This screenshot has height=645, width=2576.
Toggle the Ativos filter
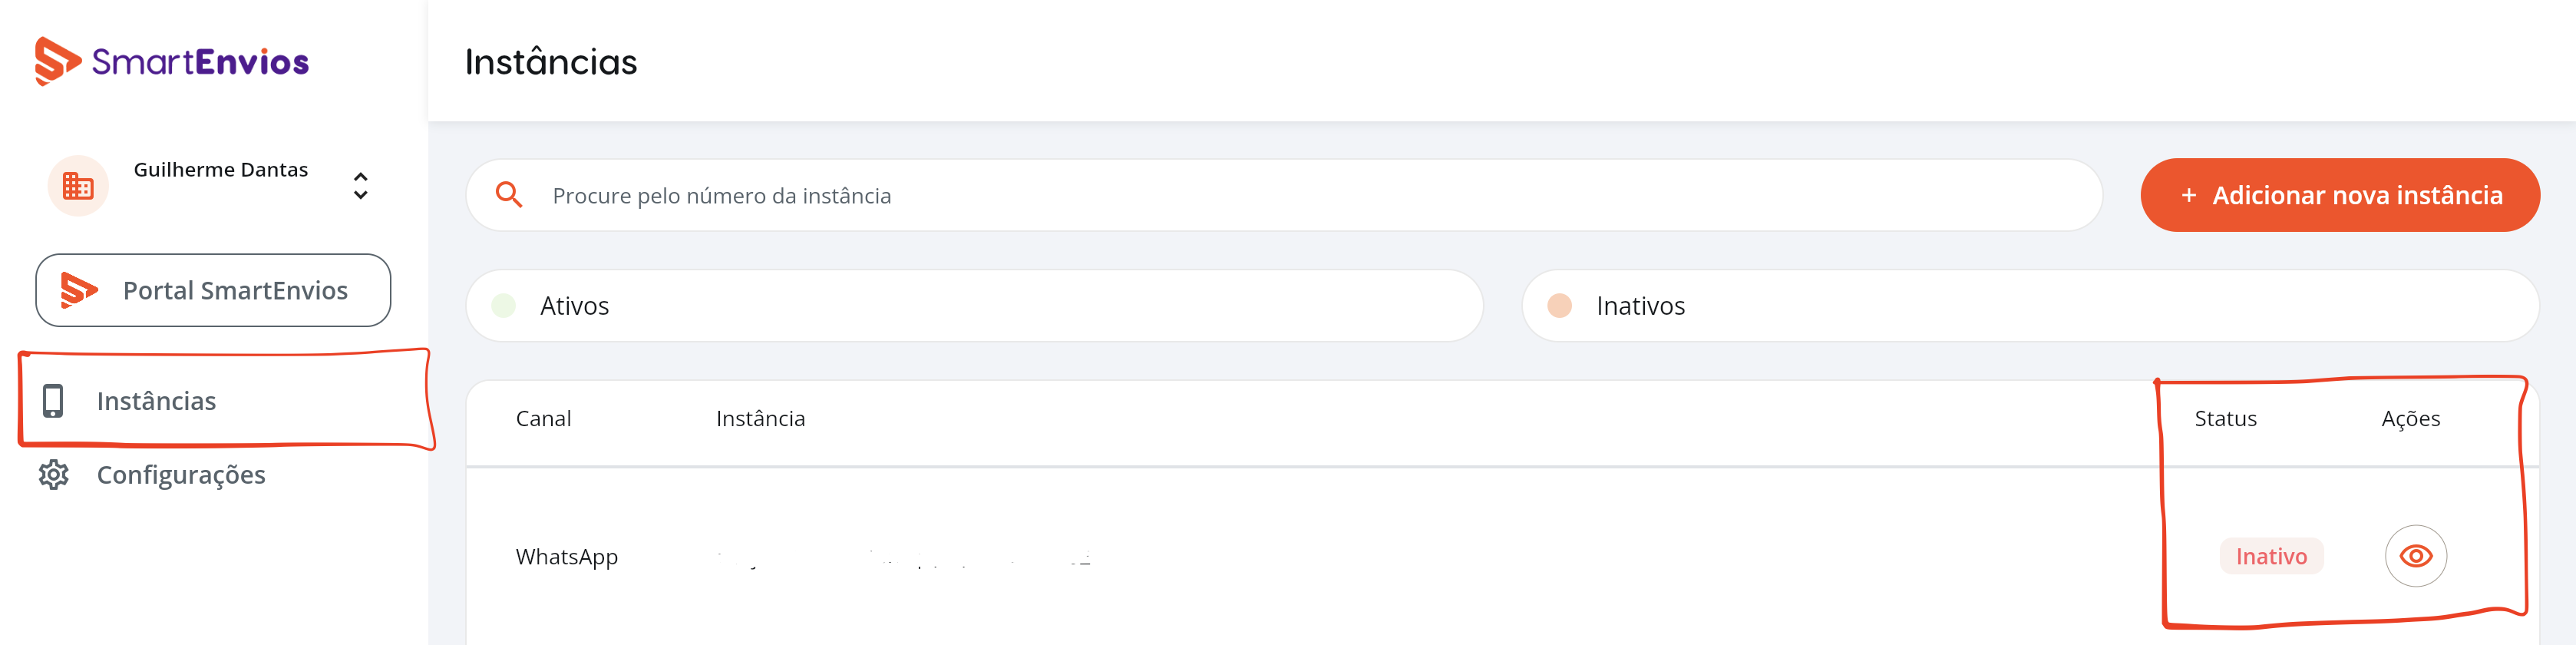[x=974, y=306]
